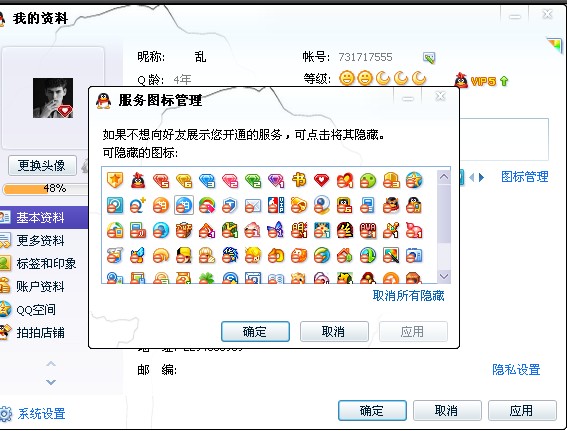
Task: Select the blue diamond level 3 icon
Action: pyautogui.click(x=207, y=180)
